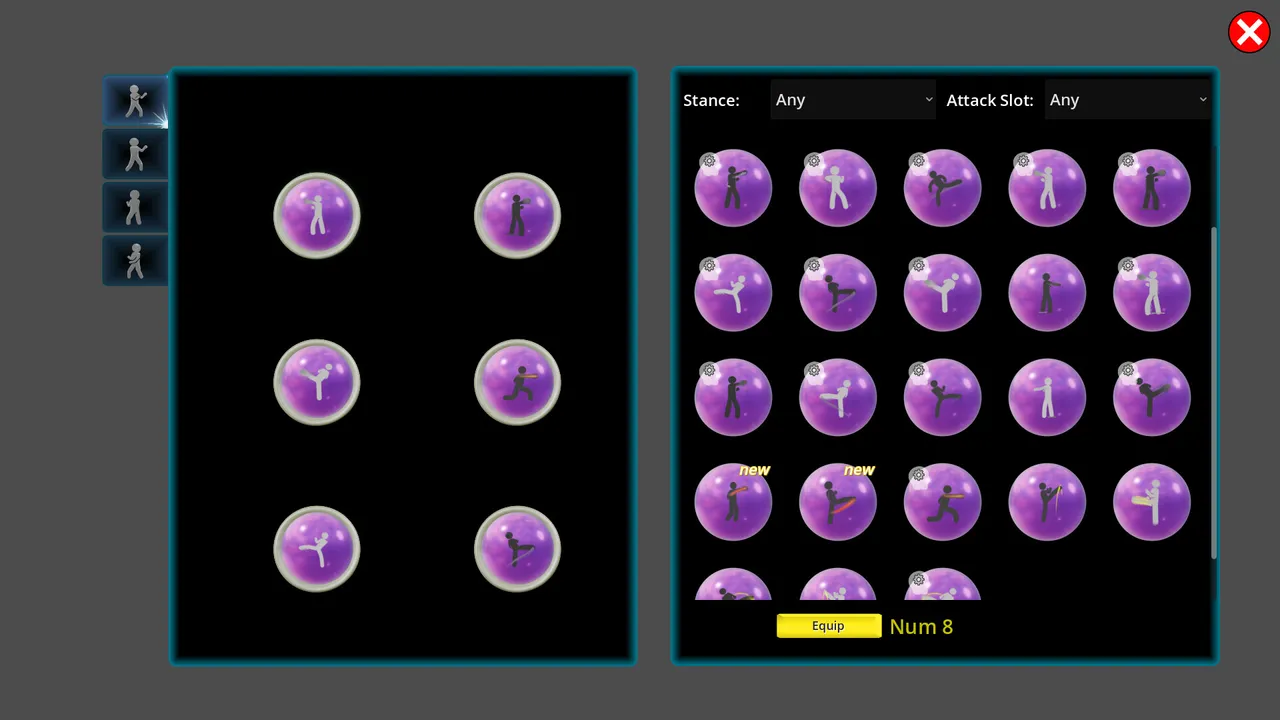Select bottom-right equipped black kick slot

click(517, 549)
